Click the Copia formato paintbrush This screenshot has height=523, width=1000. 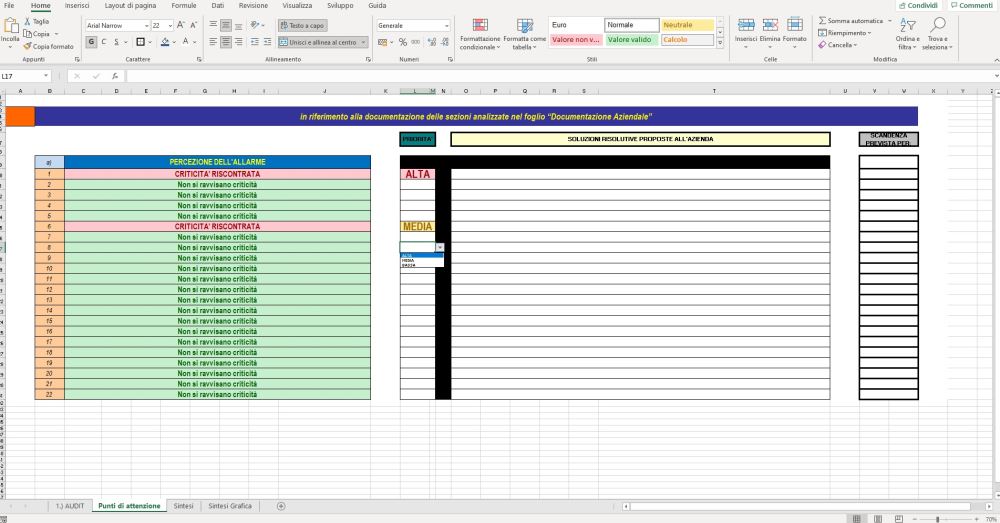[27, 46]
